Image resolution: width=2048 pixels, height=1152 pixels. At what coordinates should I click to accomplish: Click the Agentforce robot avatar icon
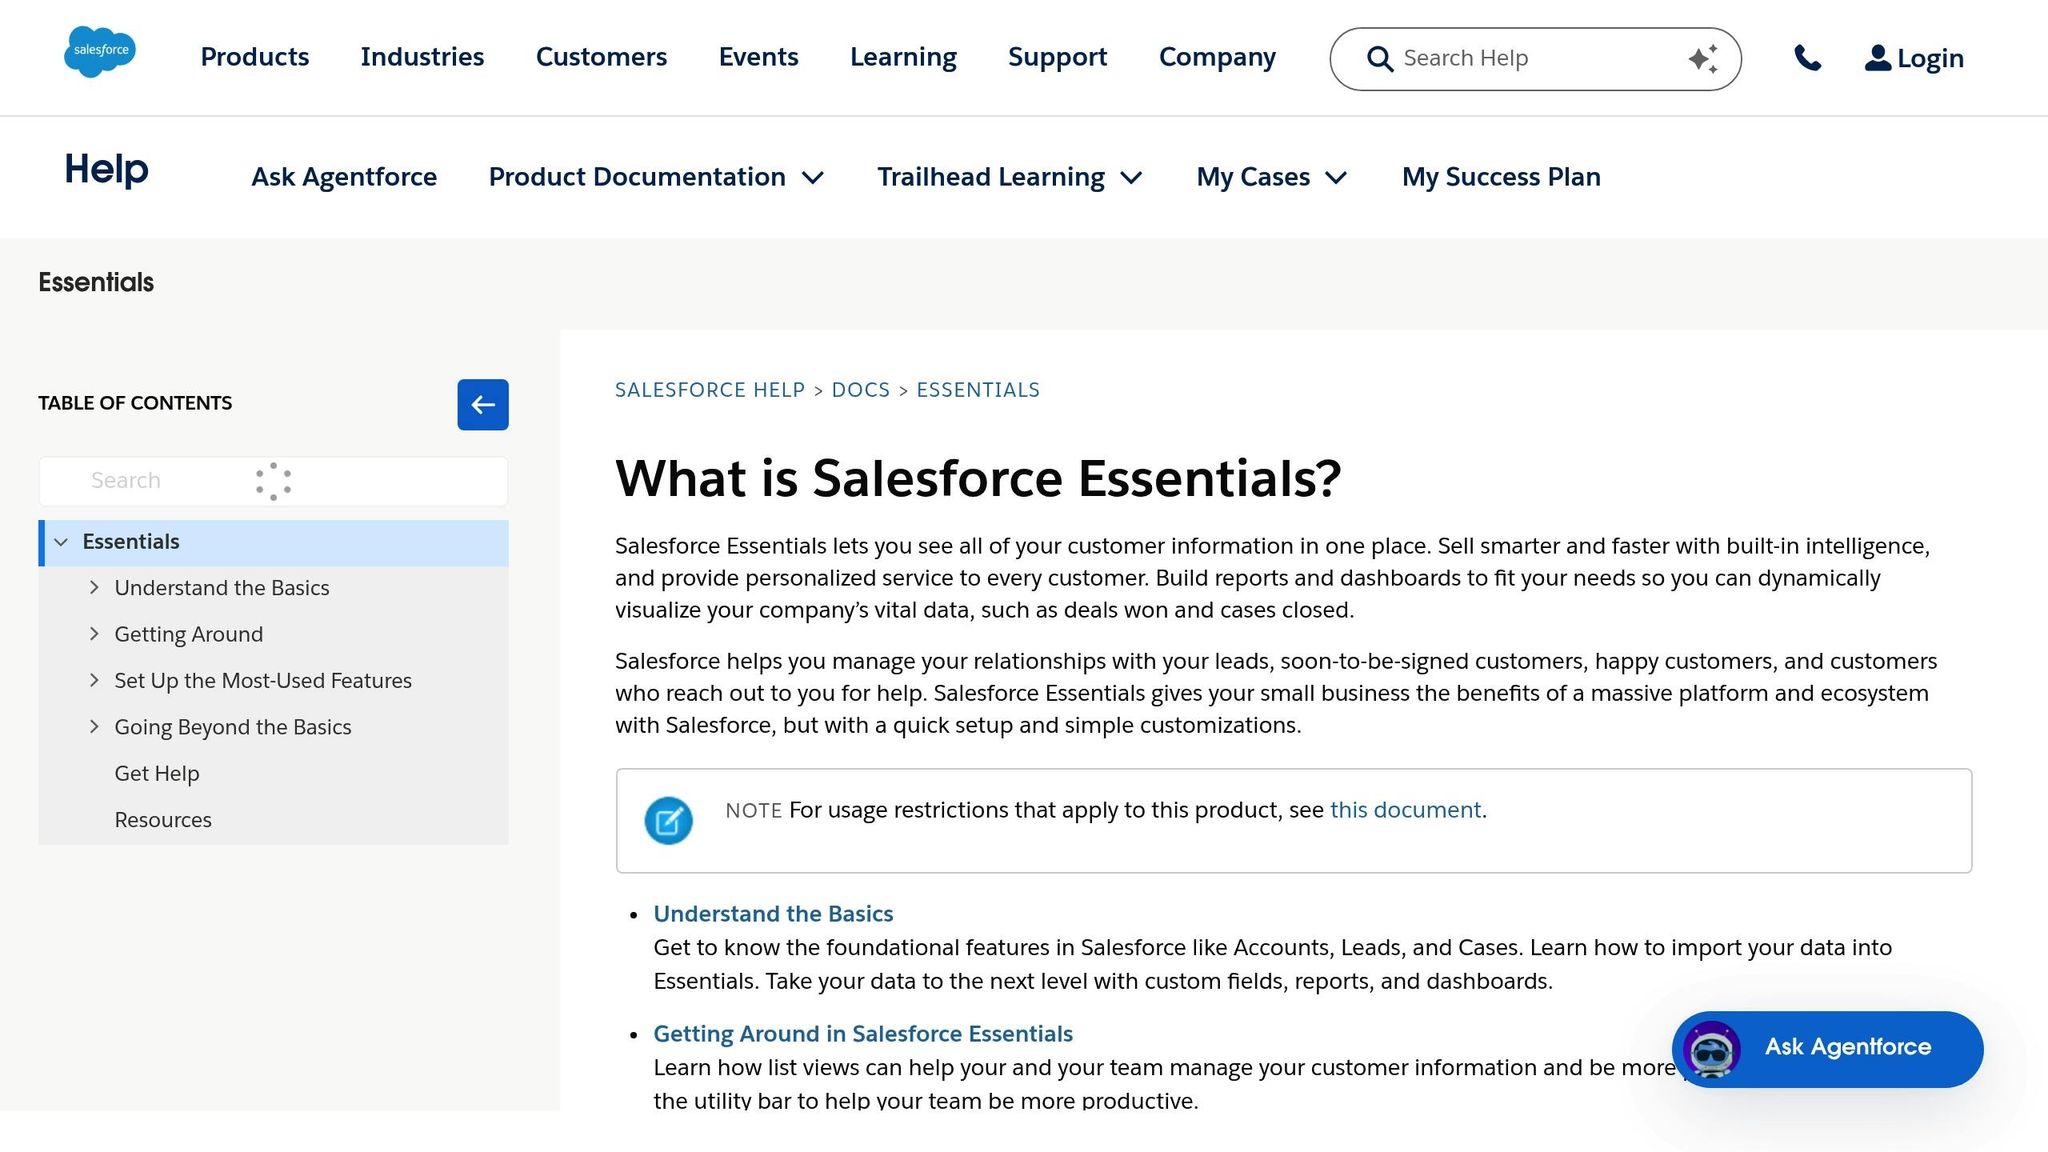[1712, 1049]
